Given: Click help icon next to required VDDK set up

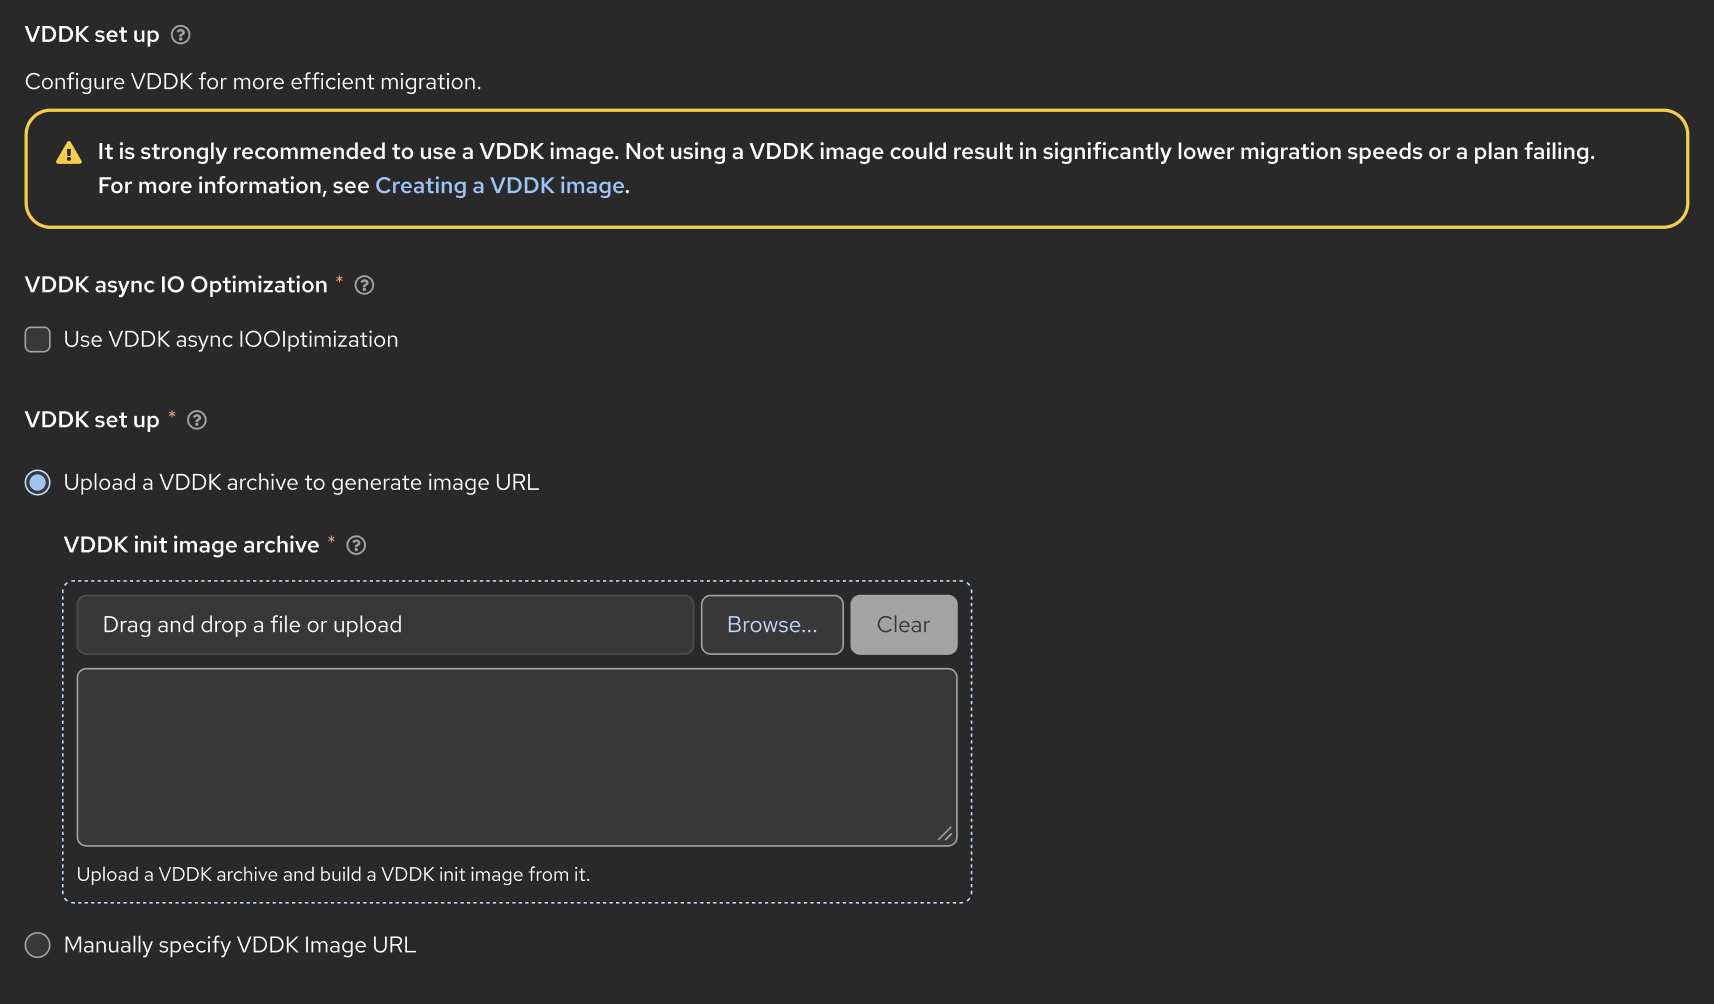Looking at the screenshot, I should [x=197, y=420].
